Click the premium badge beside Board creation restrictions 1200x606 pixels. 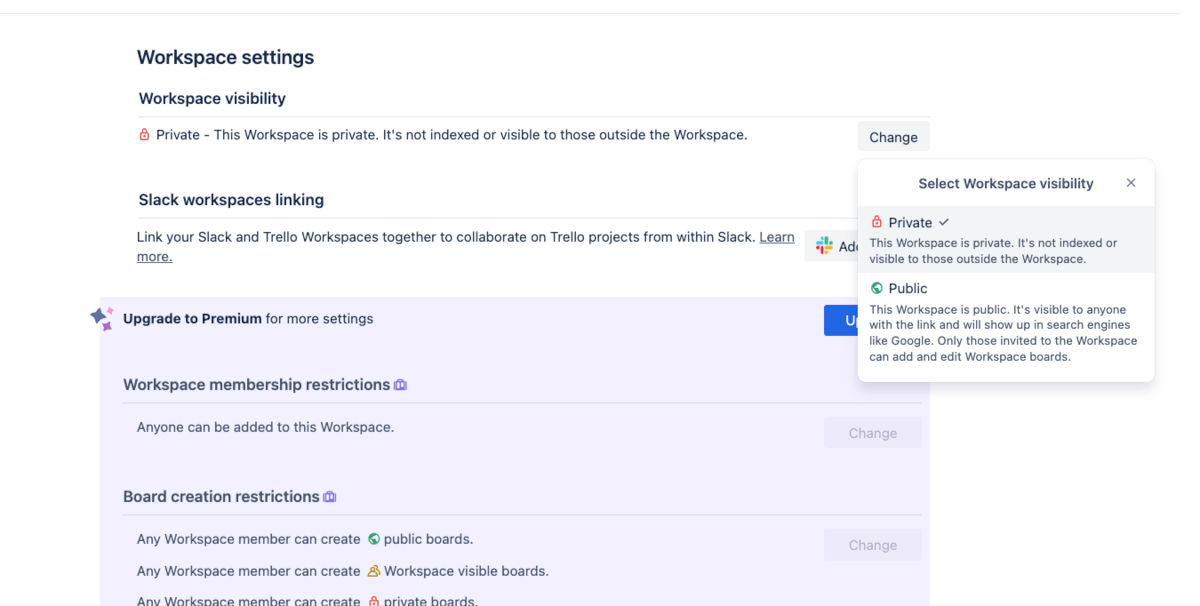tap(330, 497)
